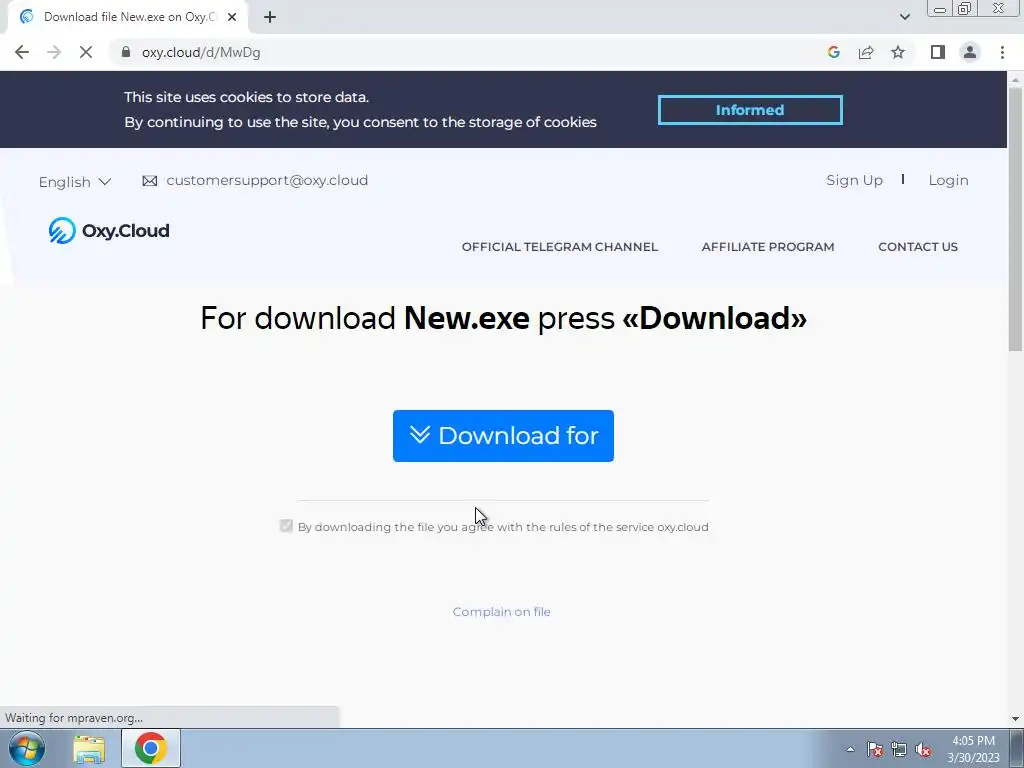Click the Show desktop strip

pyautogui.click(x=1016, y=748)
